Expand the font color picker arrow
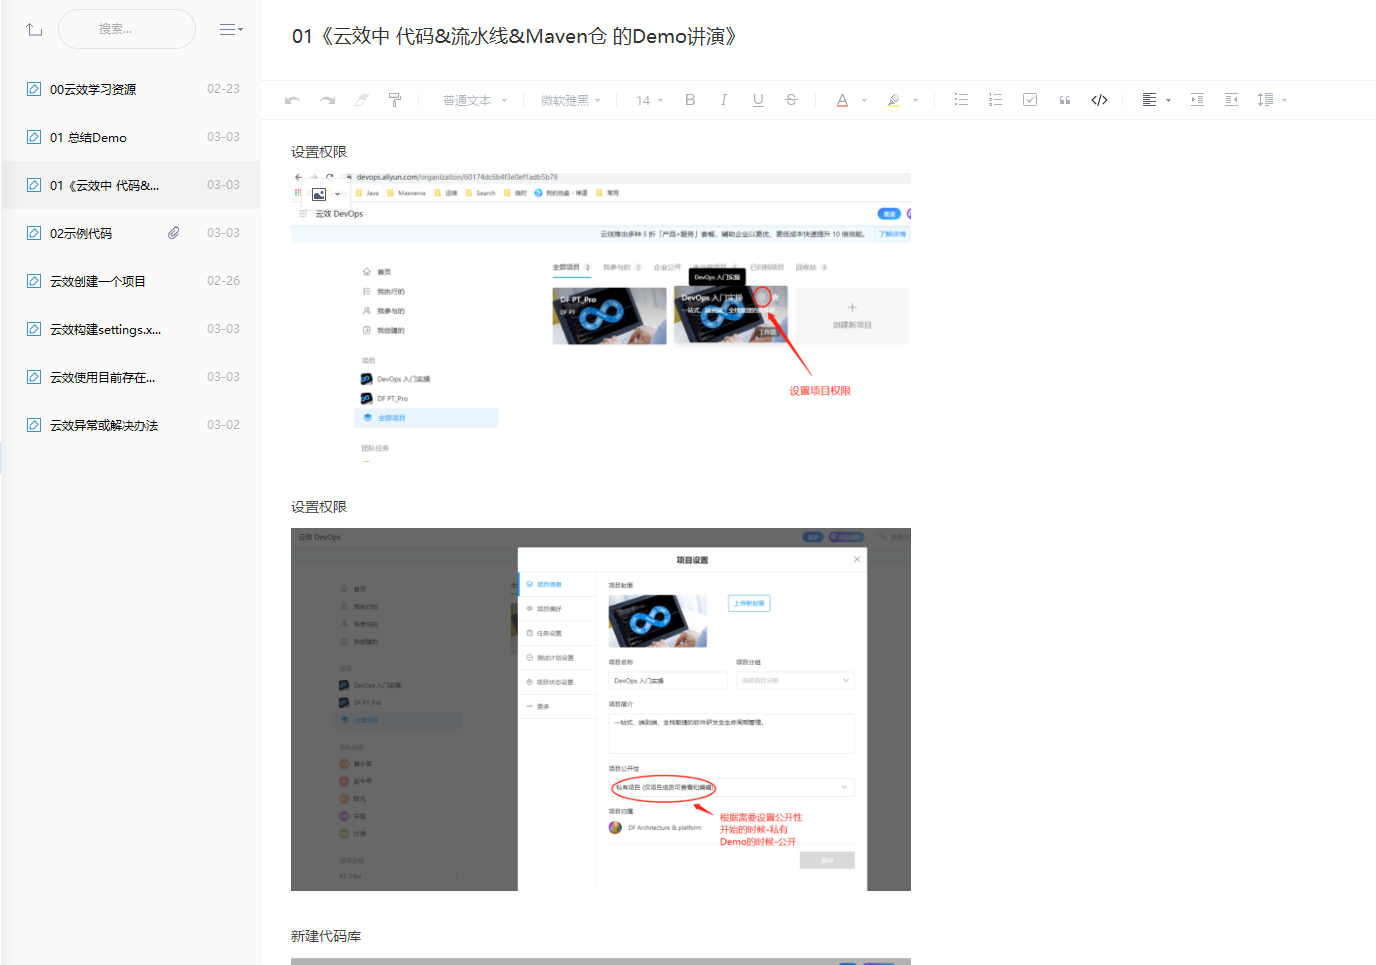The image size is (1376, 965). coord(865,100)
